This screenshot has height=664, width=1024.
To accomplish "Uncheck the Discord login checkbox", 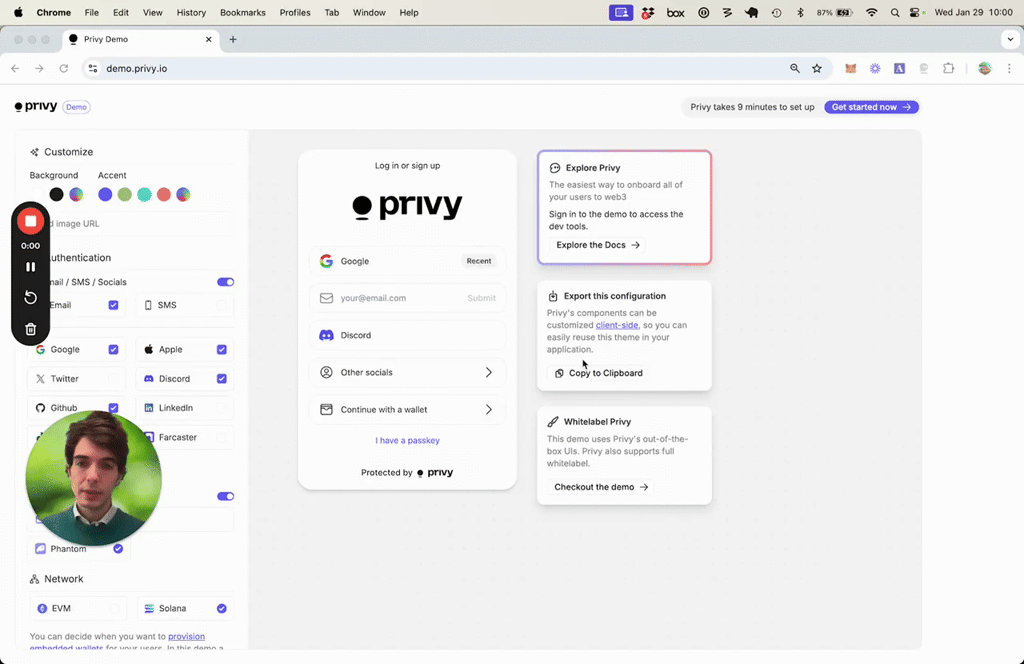I will tap(222, 379).
